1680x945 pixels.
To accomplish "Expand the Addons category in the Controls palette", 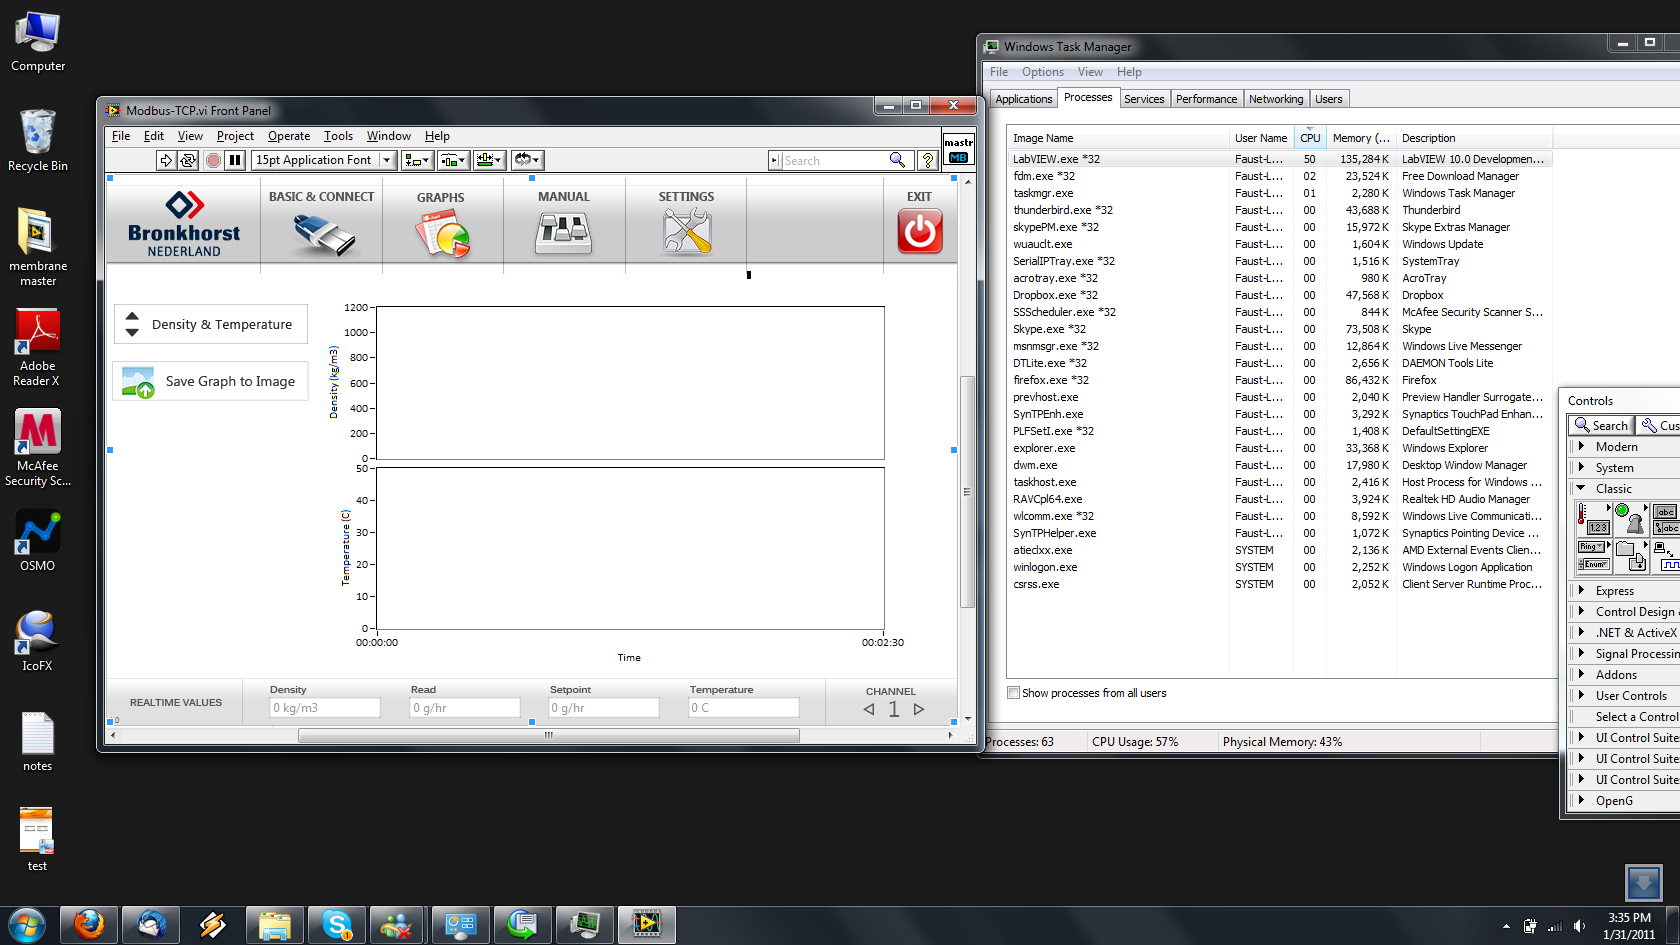I will (x=1581, y=674).
